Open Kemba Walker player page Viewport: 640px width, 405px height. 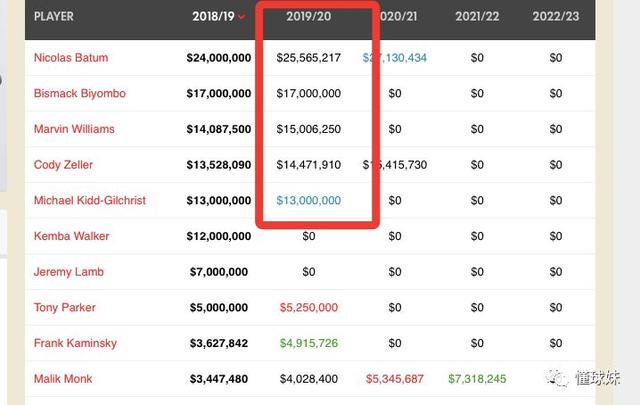(71, 237)
